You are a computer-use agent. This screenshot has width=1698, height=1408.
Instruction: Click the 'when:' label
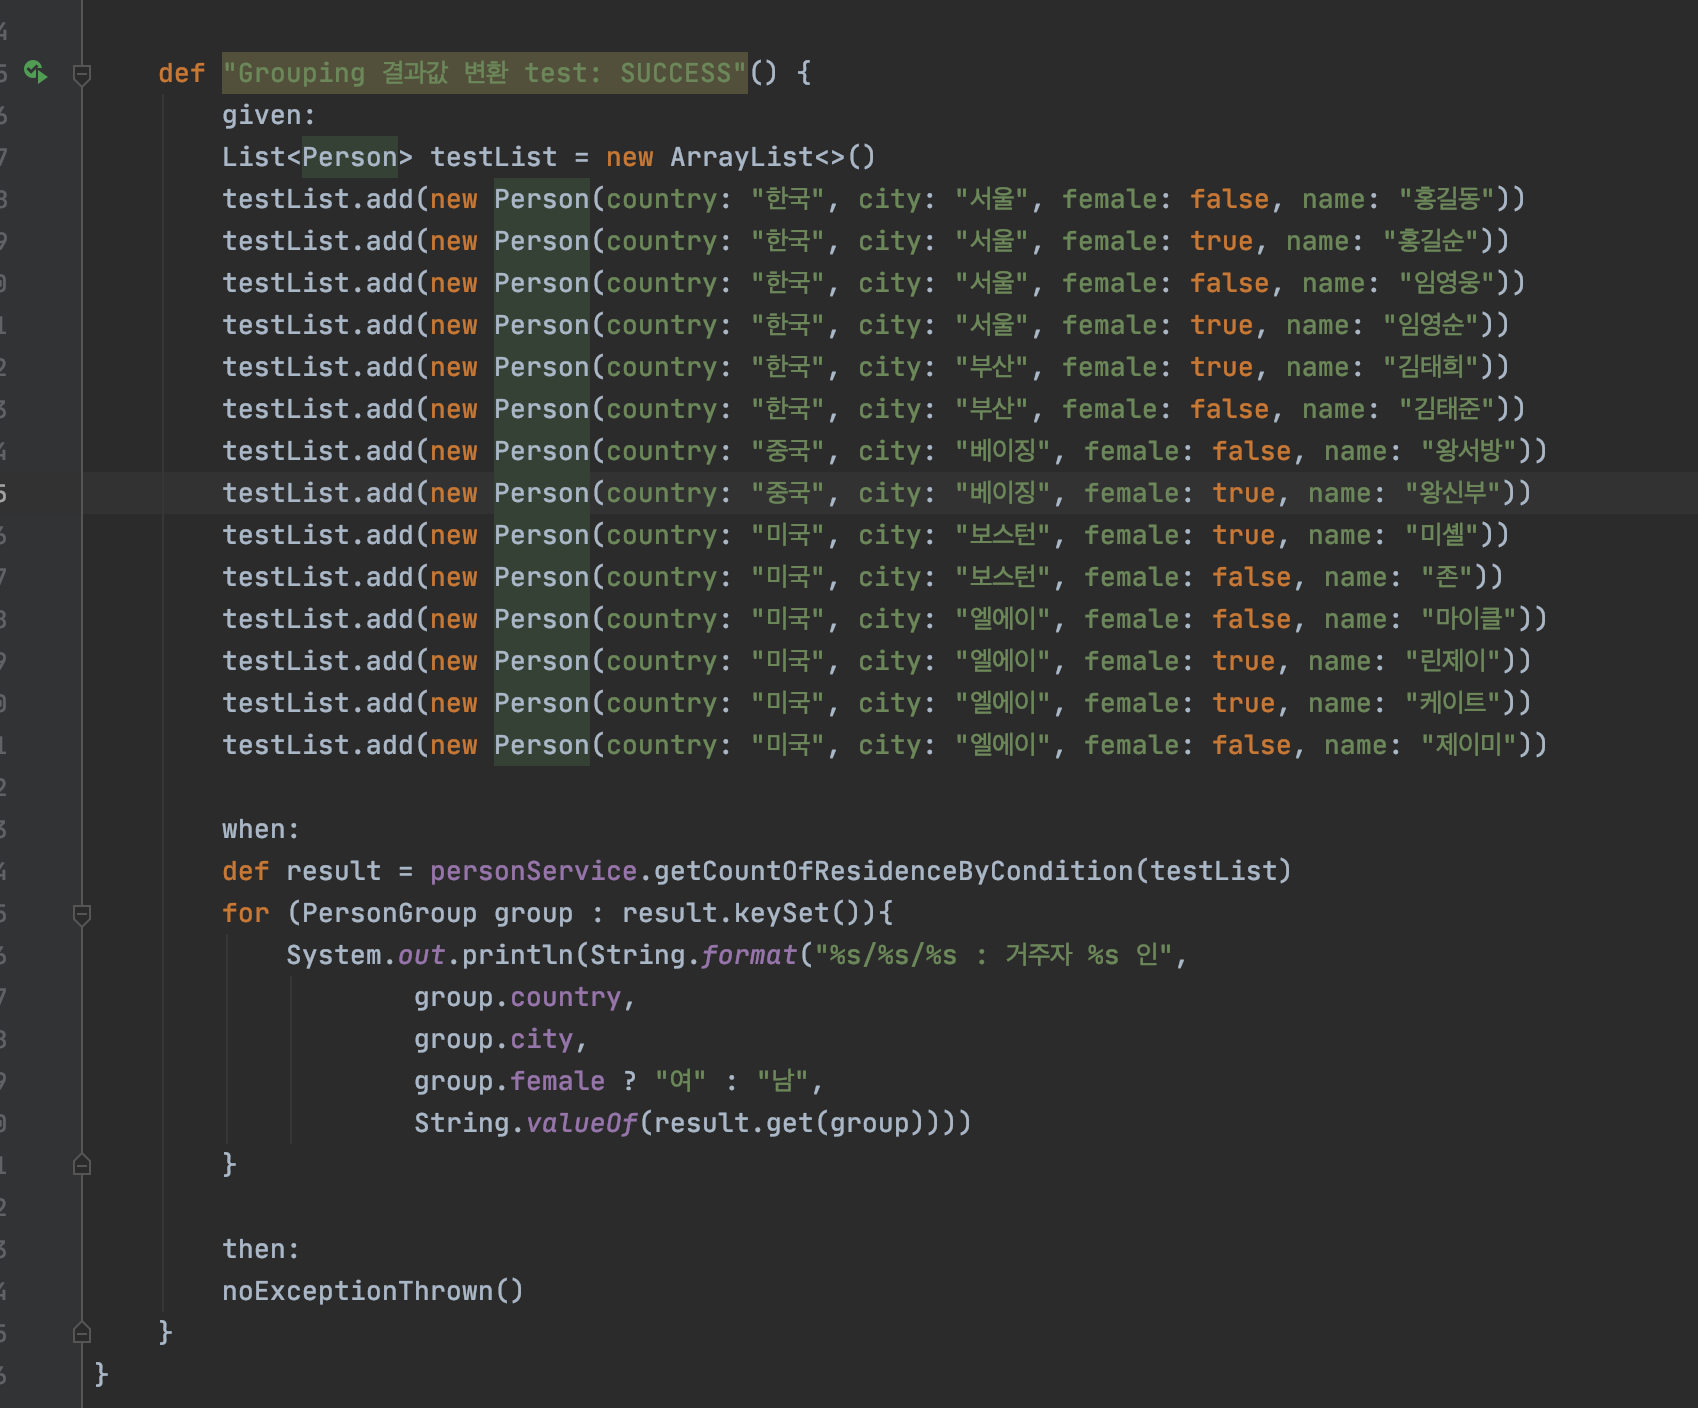(x=260, y=829)
